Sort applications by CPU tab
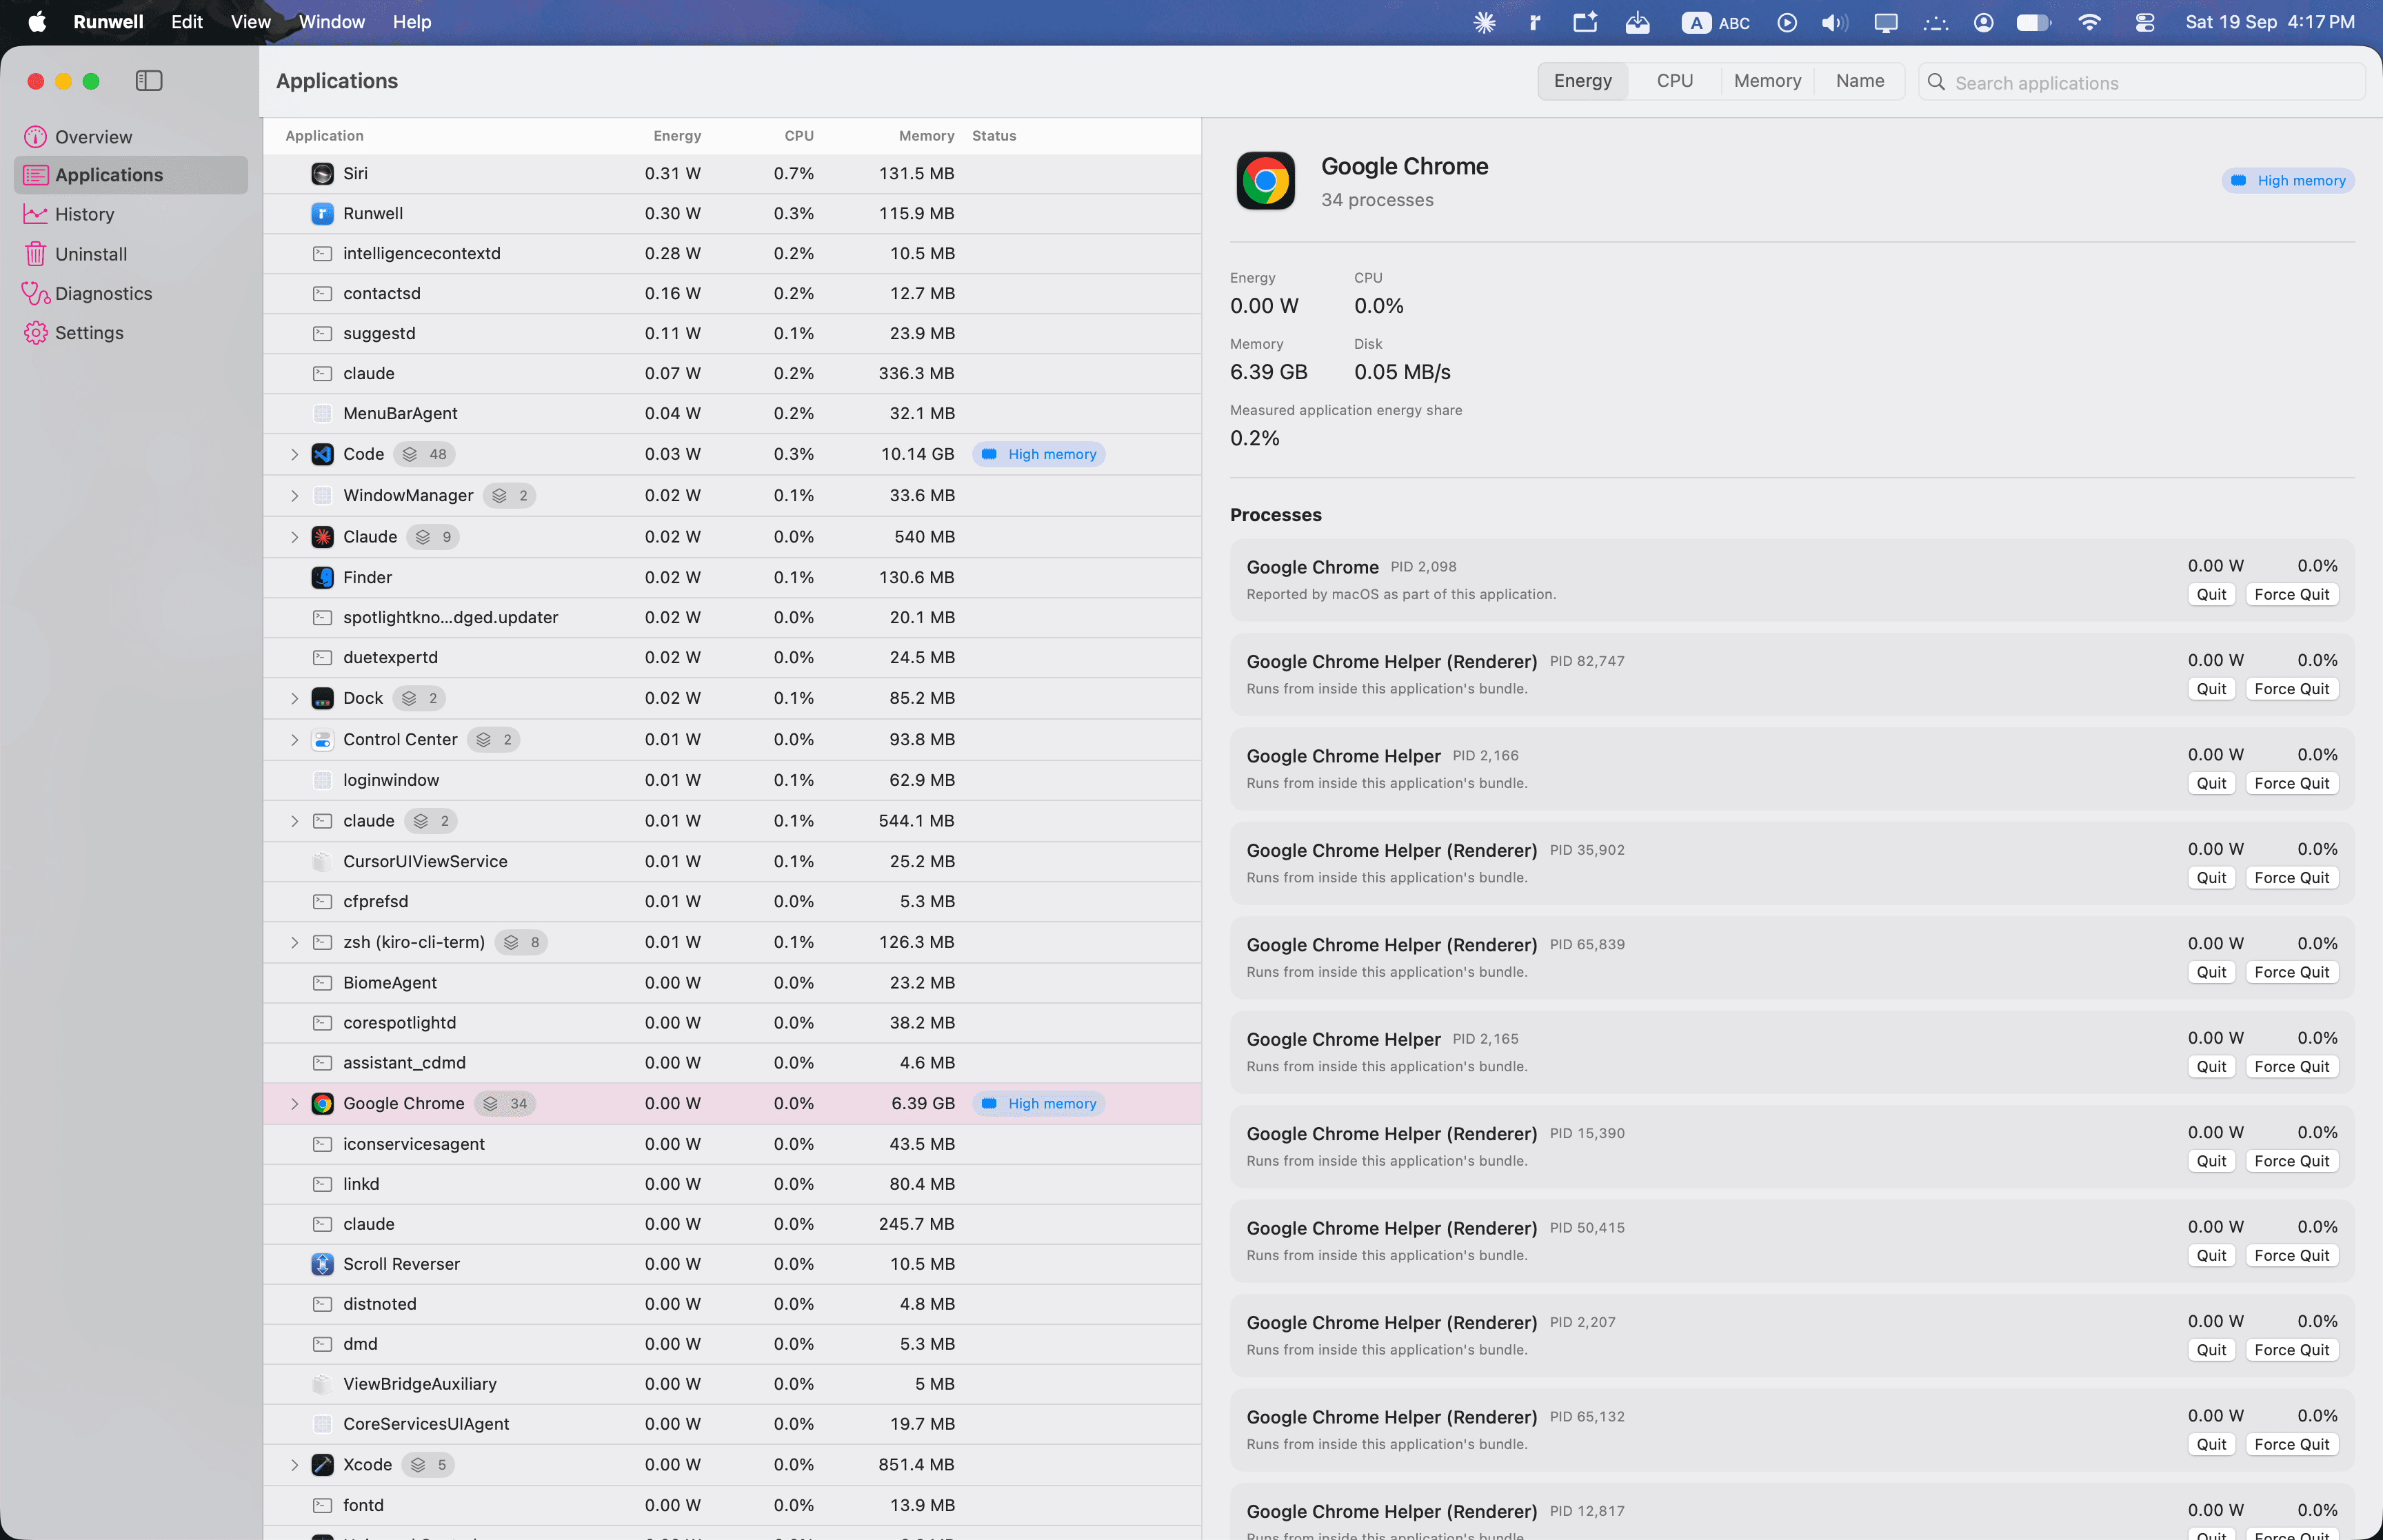This screenshot has width=2383, height=1540. [x=1674, y=81]
